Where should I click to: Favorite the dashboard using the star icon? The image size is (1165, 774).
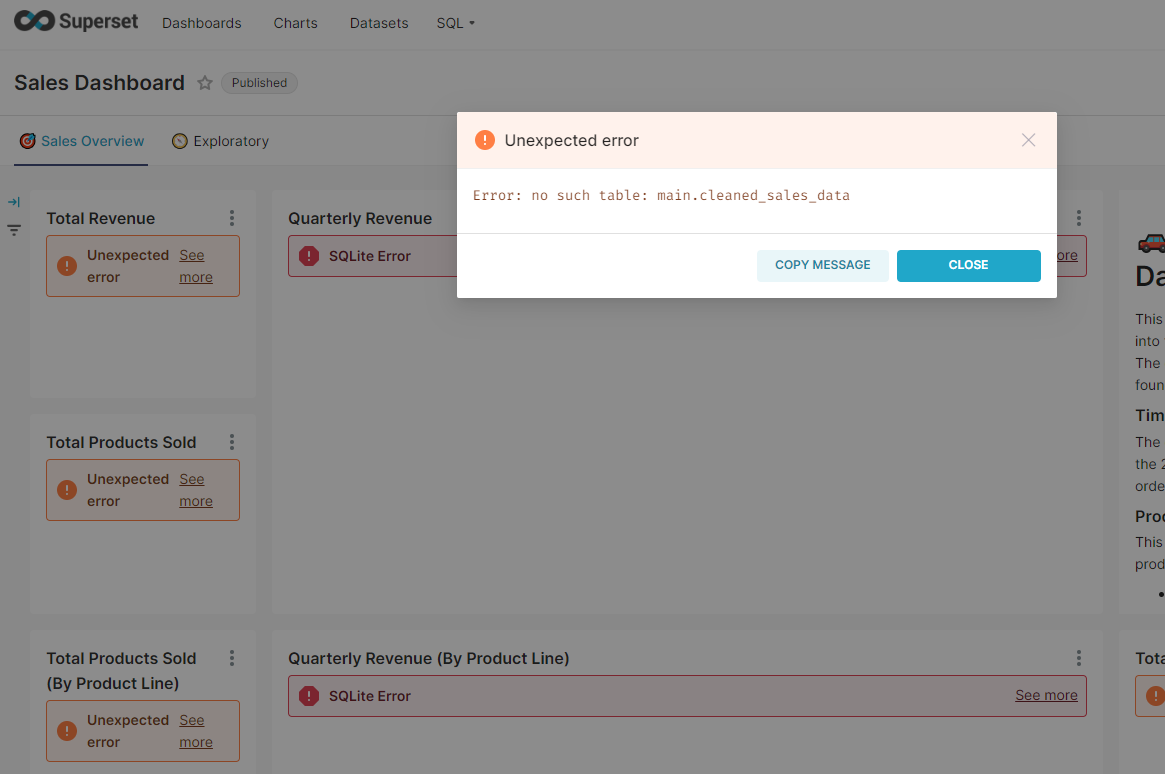pos(204,83)
